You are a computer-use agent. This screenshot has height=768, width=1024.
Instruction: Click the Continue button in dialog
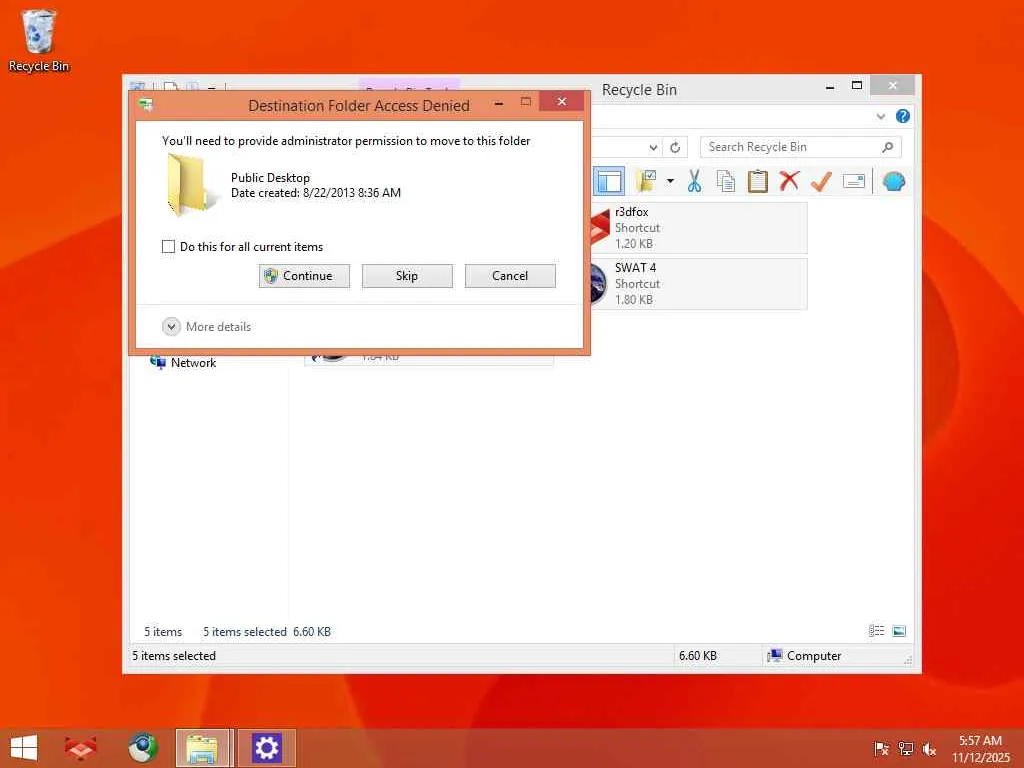click(304, 276)
